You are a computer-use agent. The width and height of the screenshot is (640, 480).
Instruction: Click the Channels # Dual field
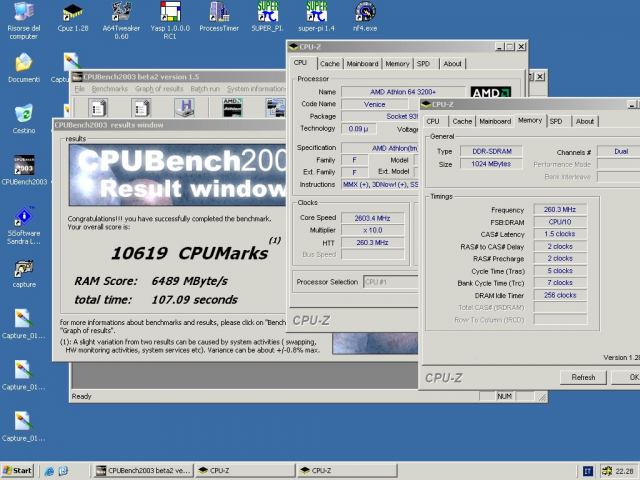(618, 151)
